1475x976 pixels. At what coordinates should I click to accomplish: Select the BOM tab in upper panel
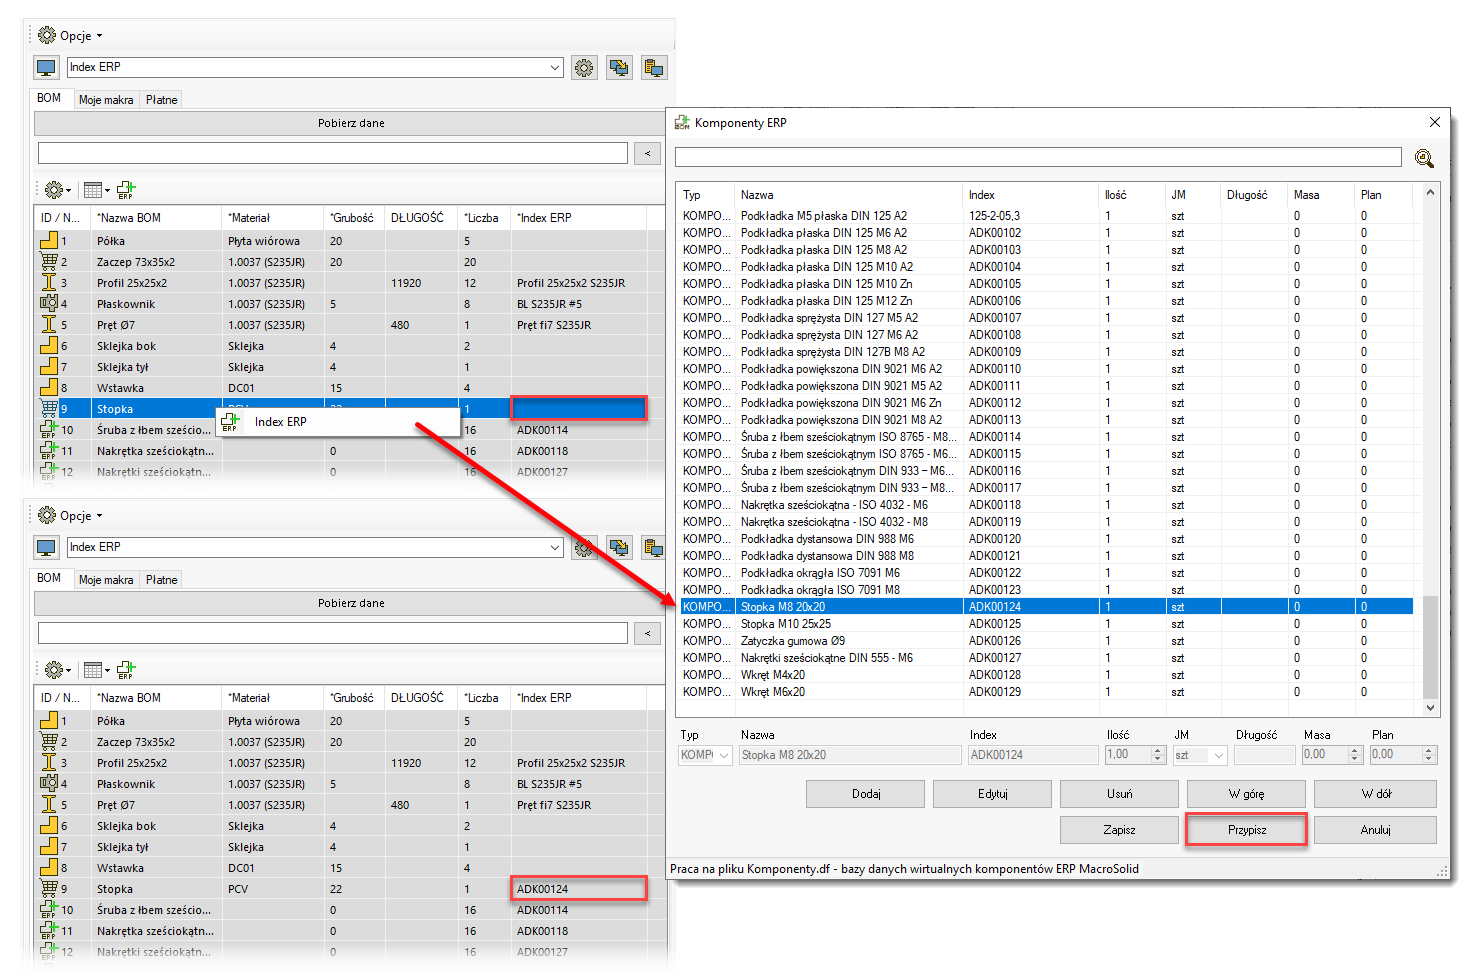click(49, 98)
